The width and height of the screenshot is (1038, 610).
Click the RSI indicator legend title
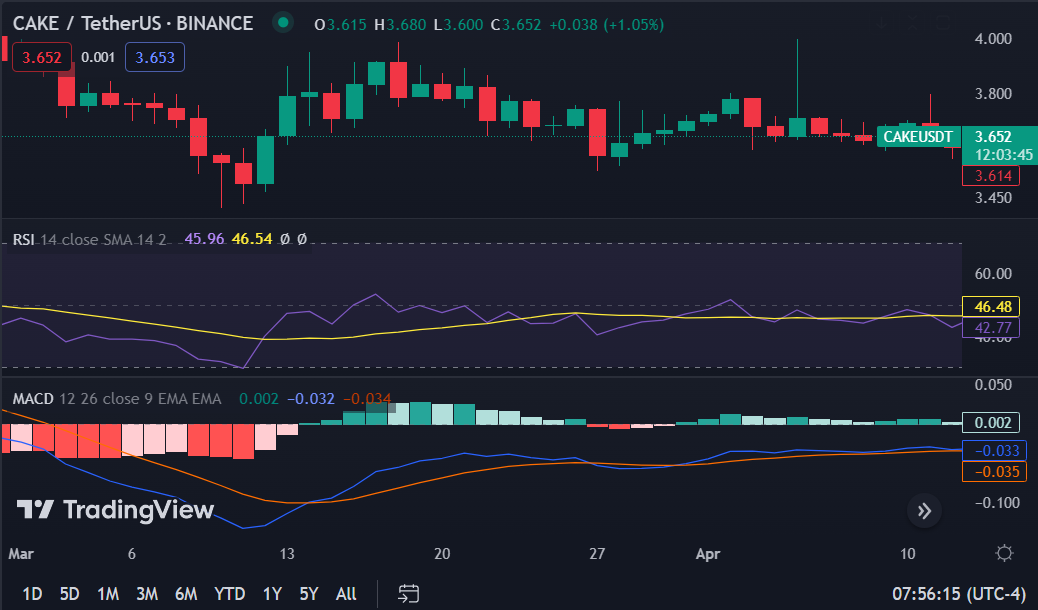(x=23, y=239)
